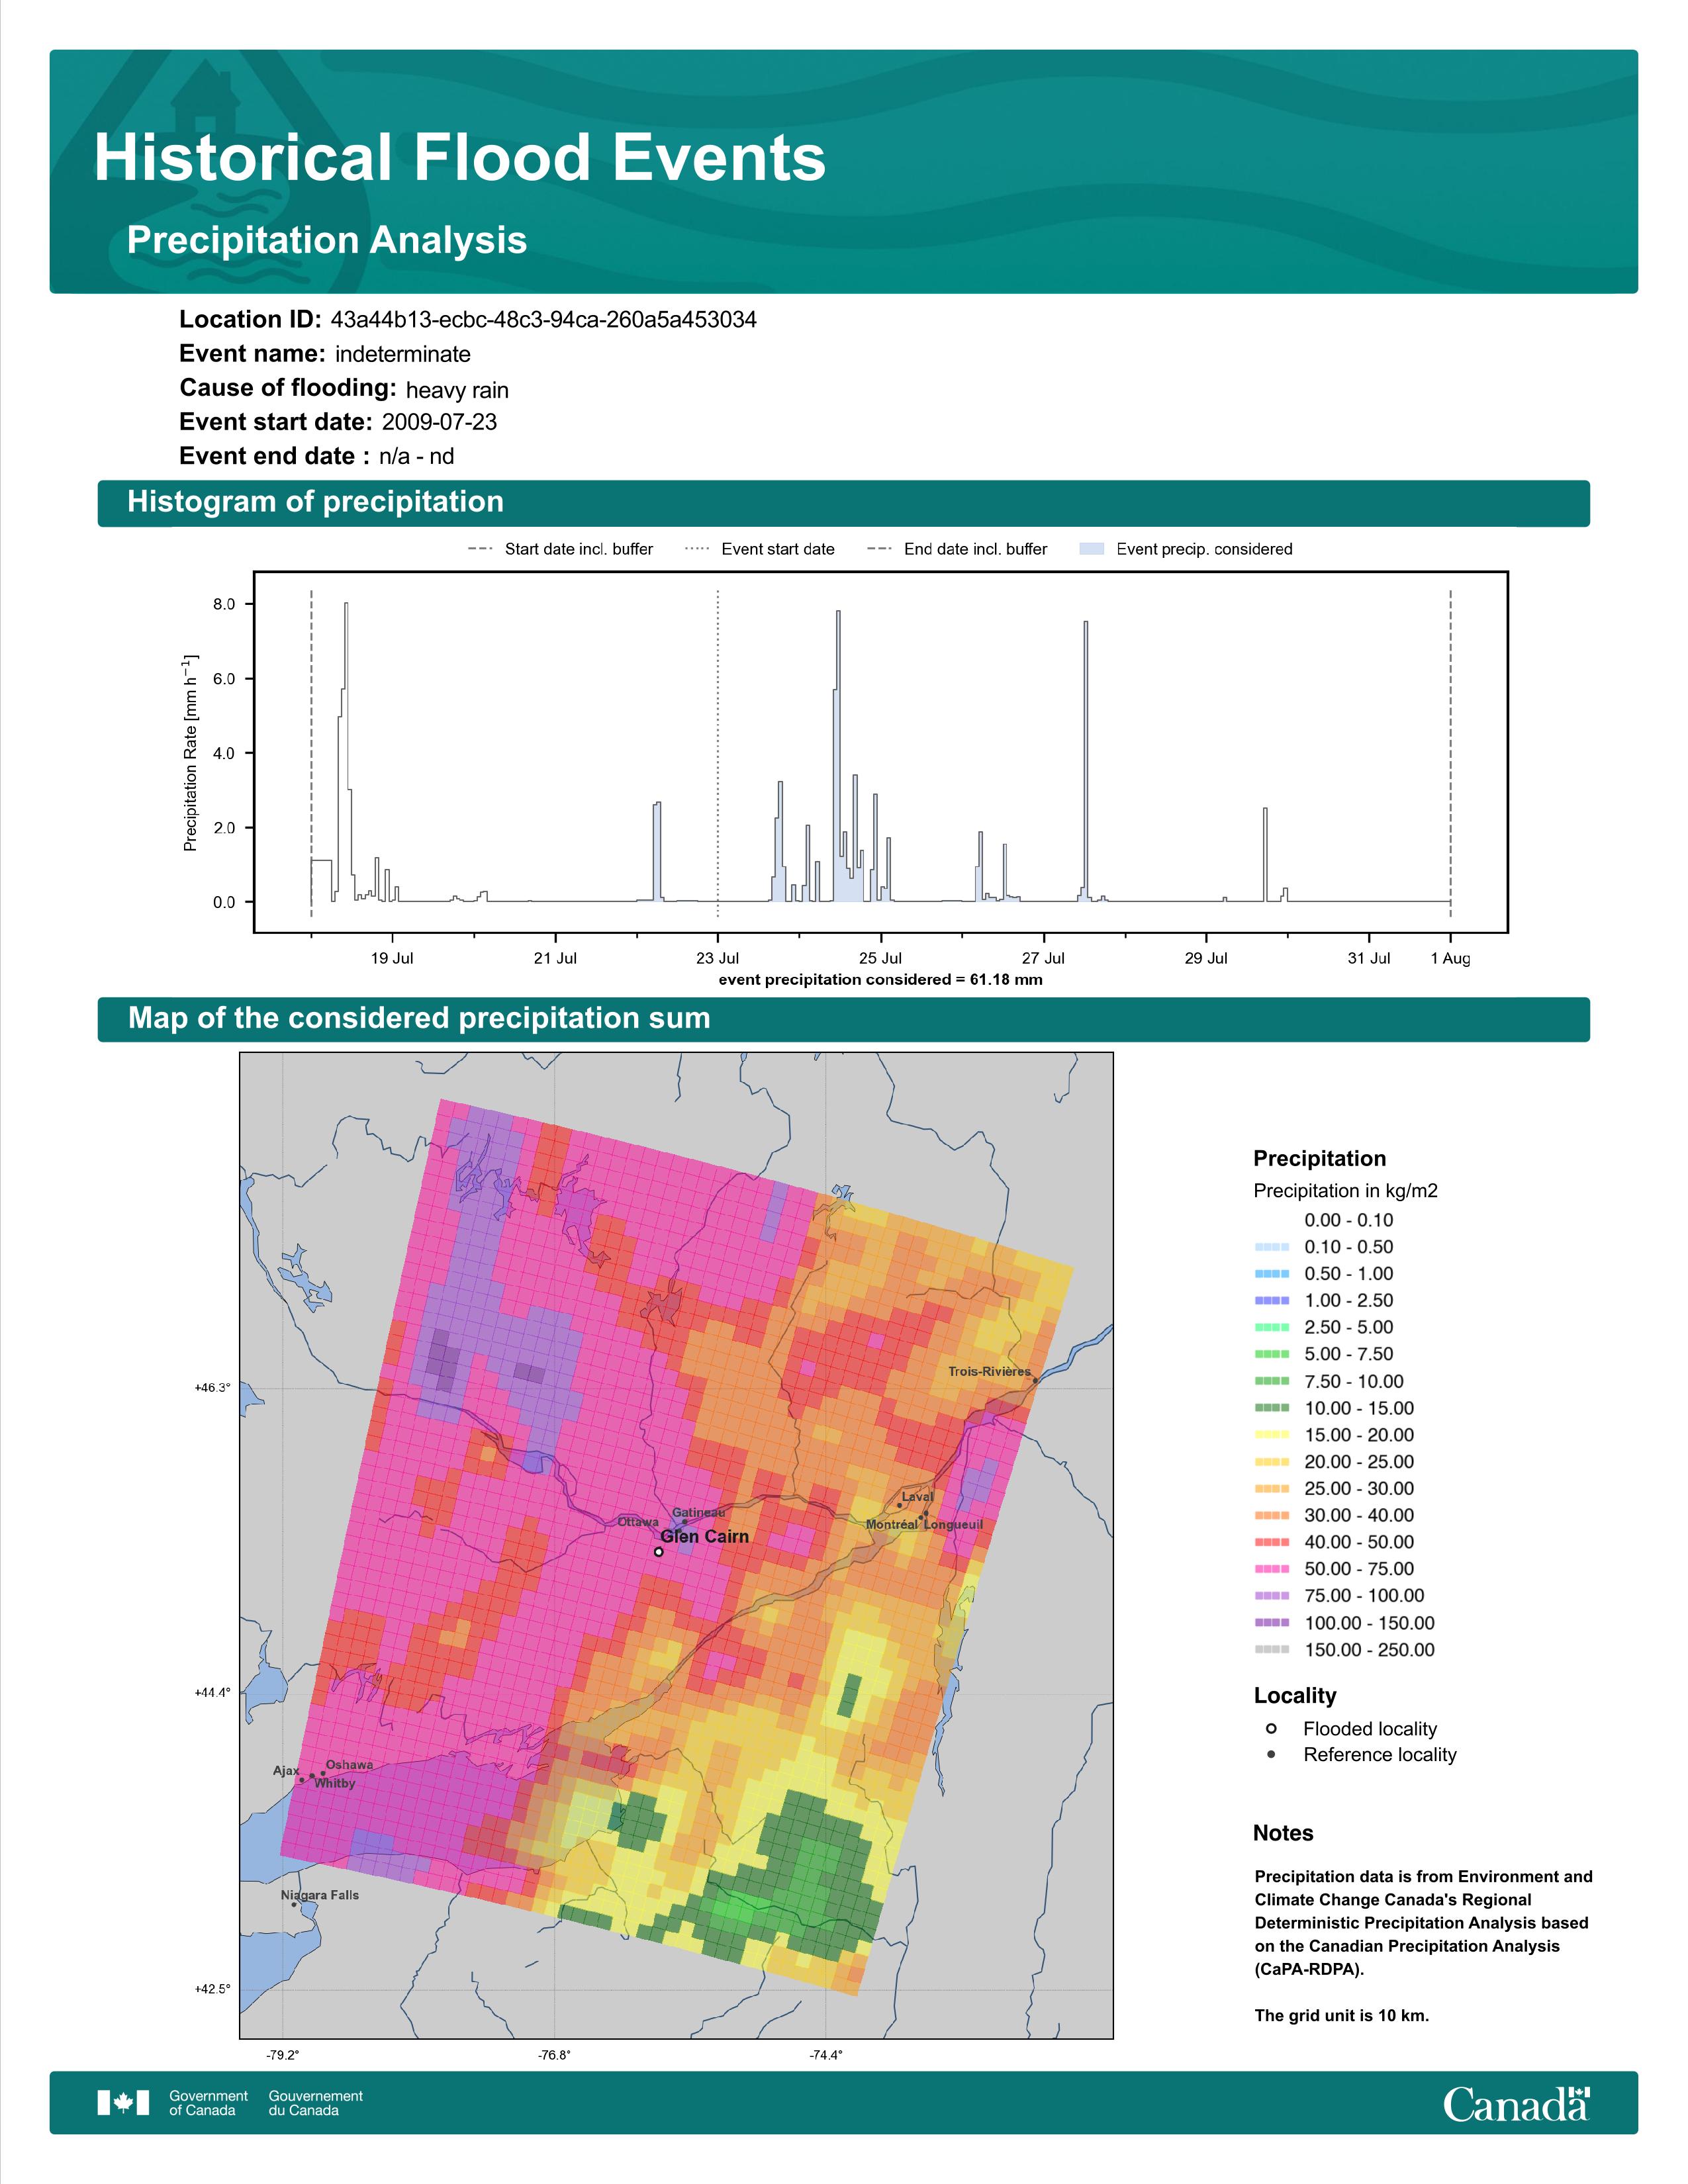1688x2184 pixels.
Task: Select the 10.00 - 15.00 green precipitation swatch
Action: (1272, 1408)
